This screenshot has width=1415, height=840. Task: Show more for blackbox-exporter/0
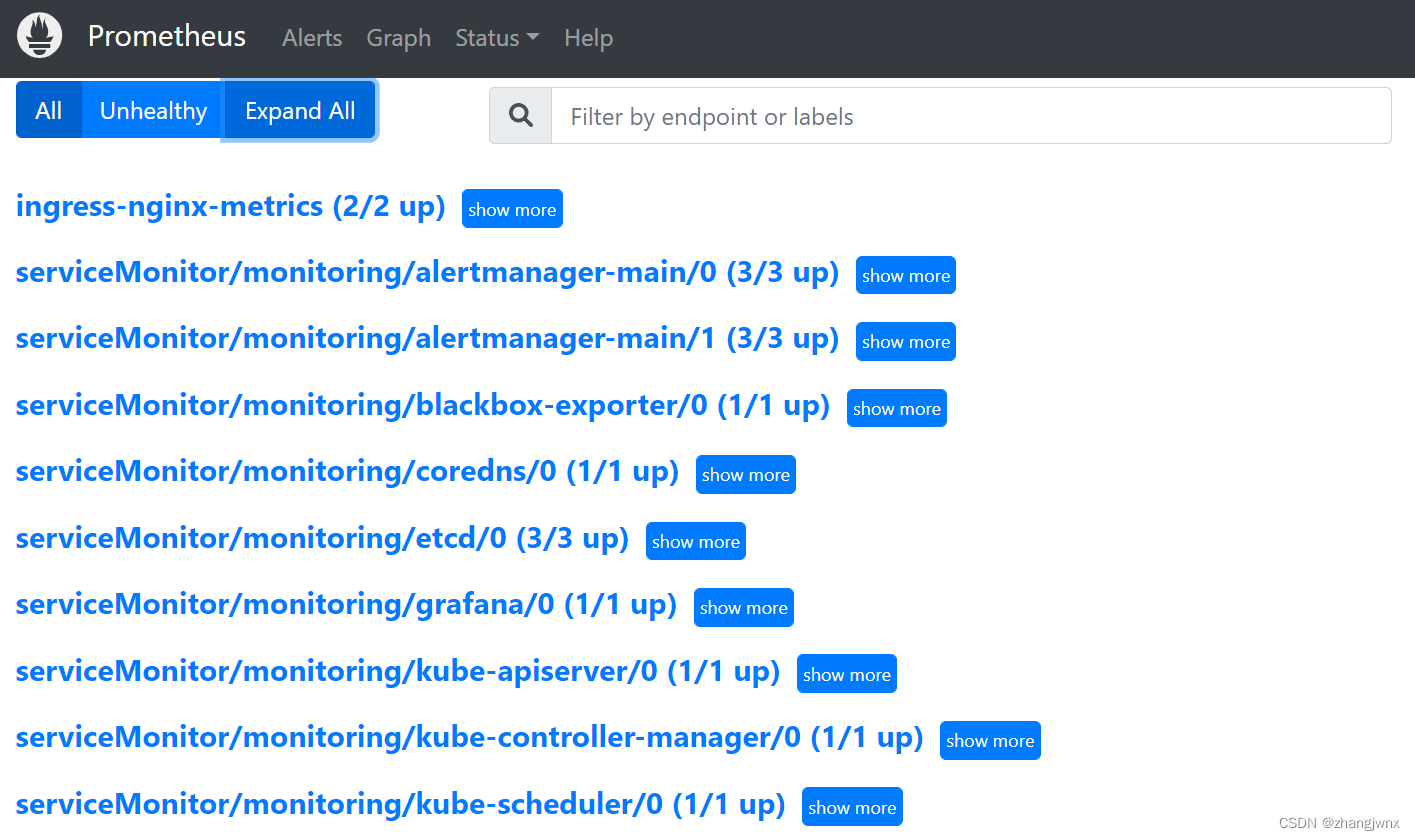click(897, 408)
